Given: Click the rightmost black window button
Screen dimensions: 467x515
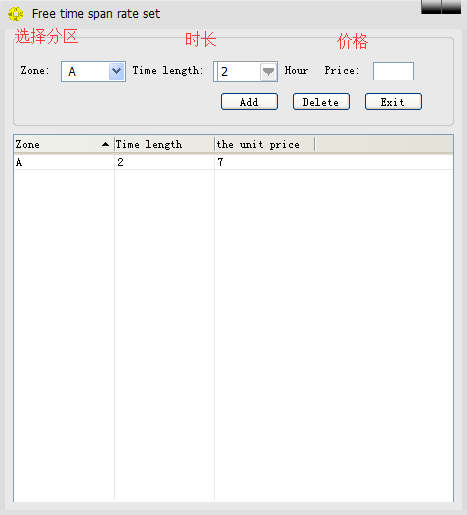Looking at the screenshot, I should click(451, 7).
